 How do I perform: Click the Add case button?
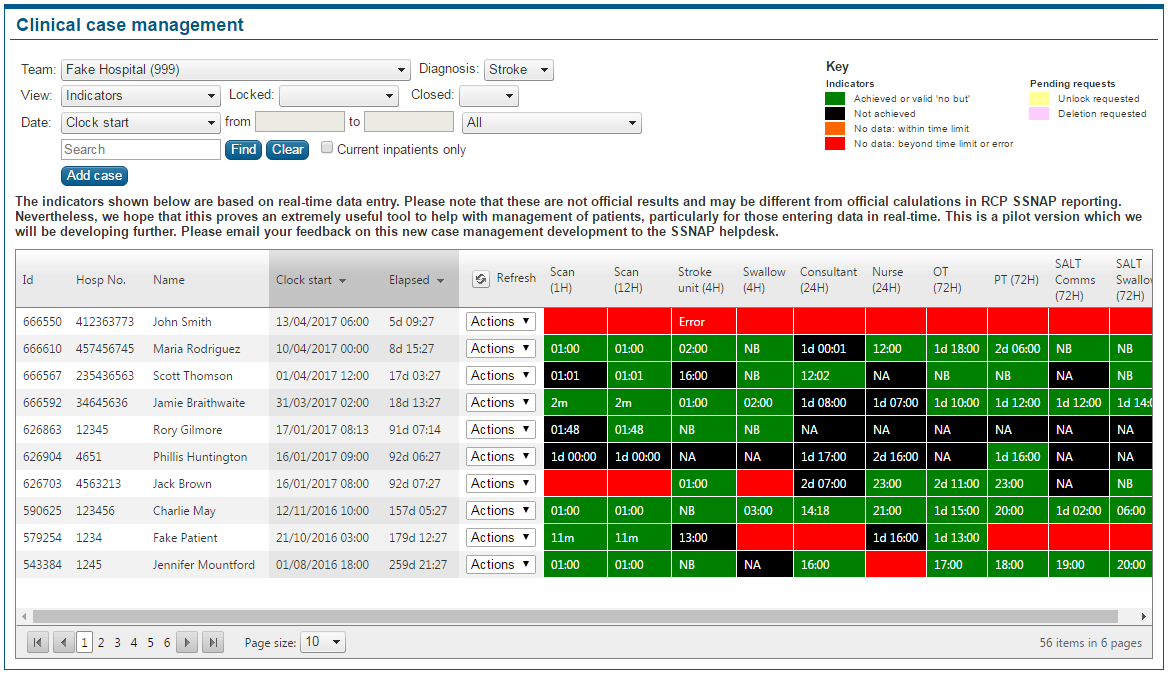94,175
